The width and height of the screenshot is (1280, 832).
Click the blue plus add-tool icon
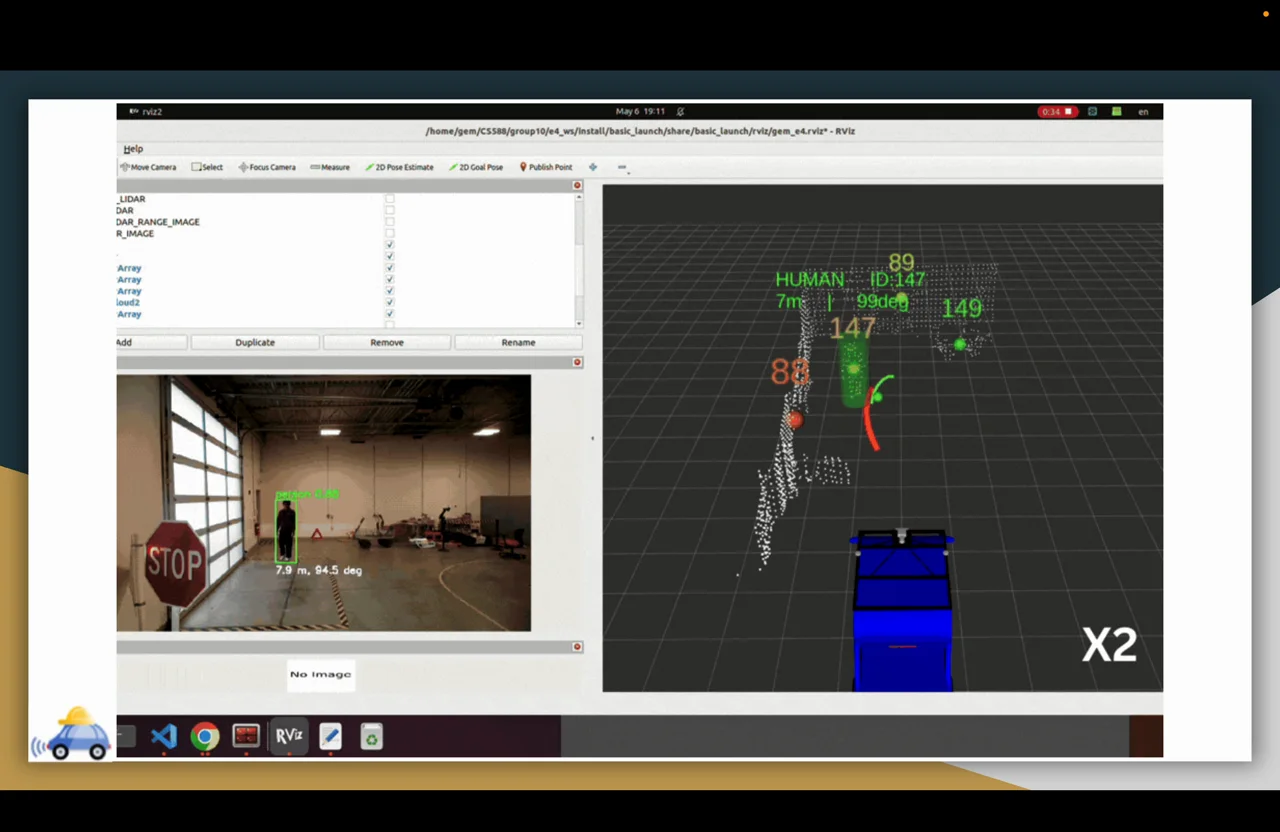(x=593, y=167)
